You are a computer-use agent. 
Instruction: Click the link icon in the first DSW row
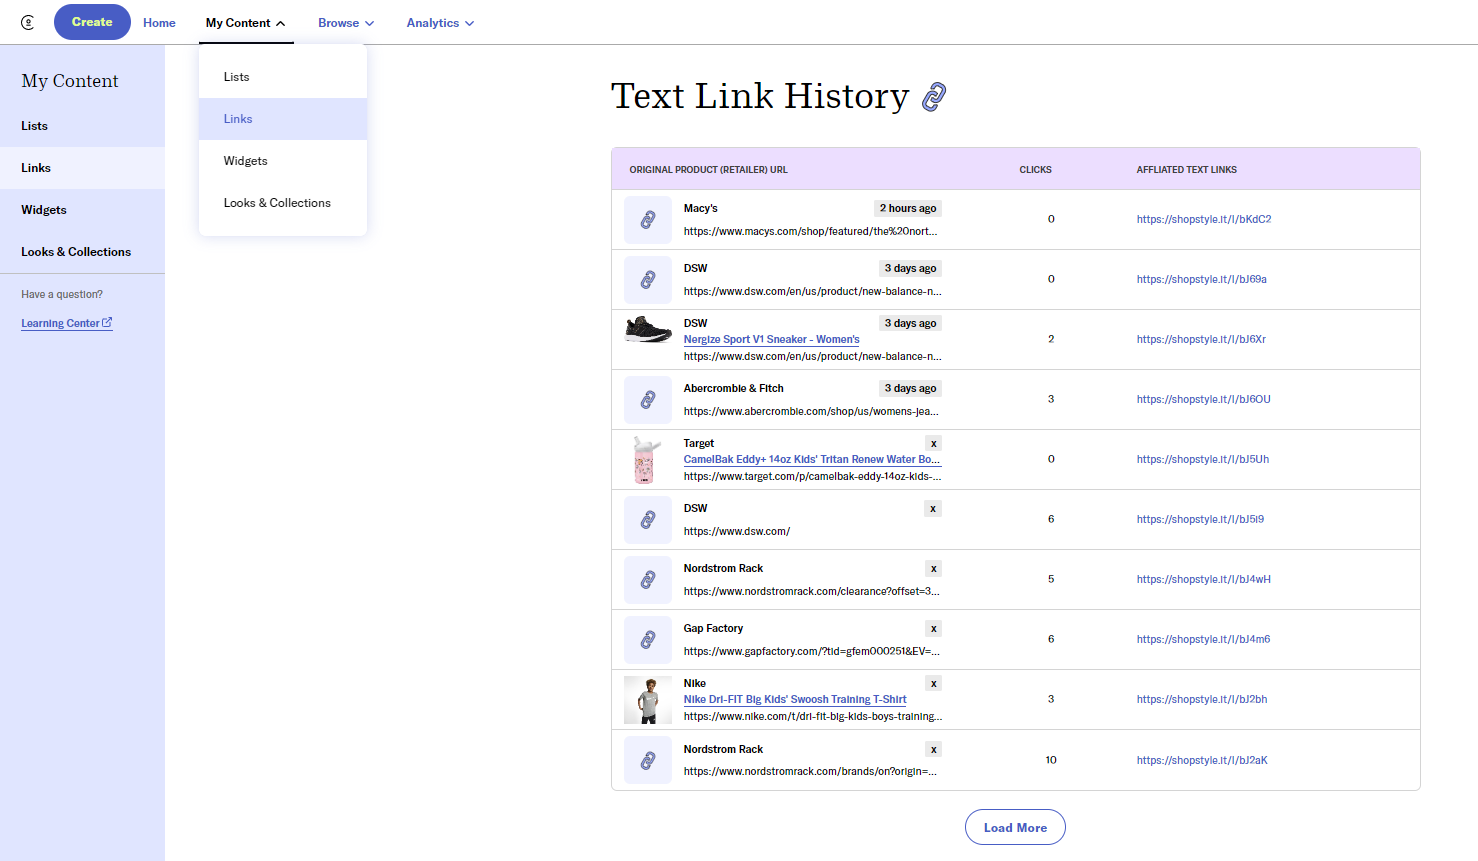(648, 280)
